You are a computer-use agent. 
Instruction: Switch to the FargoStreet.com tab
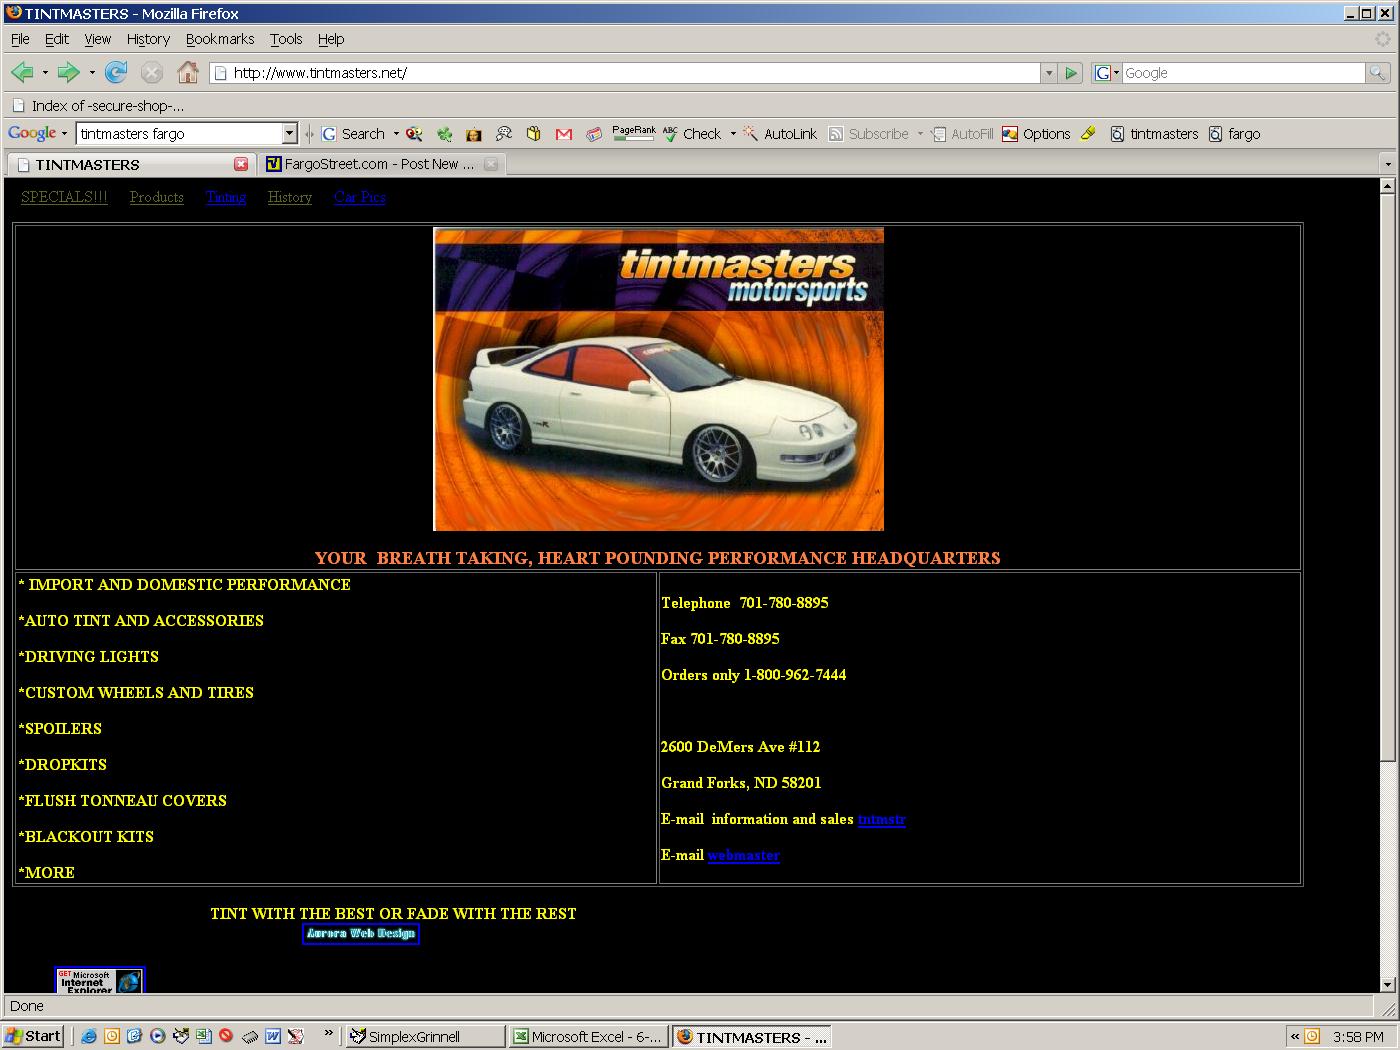(x=382, y=164)
